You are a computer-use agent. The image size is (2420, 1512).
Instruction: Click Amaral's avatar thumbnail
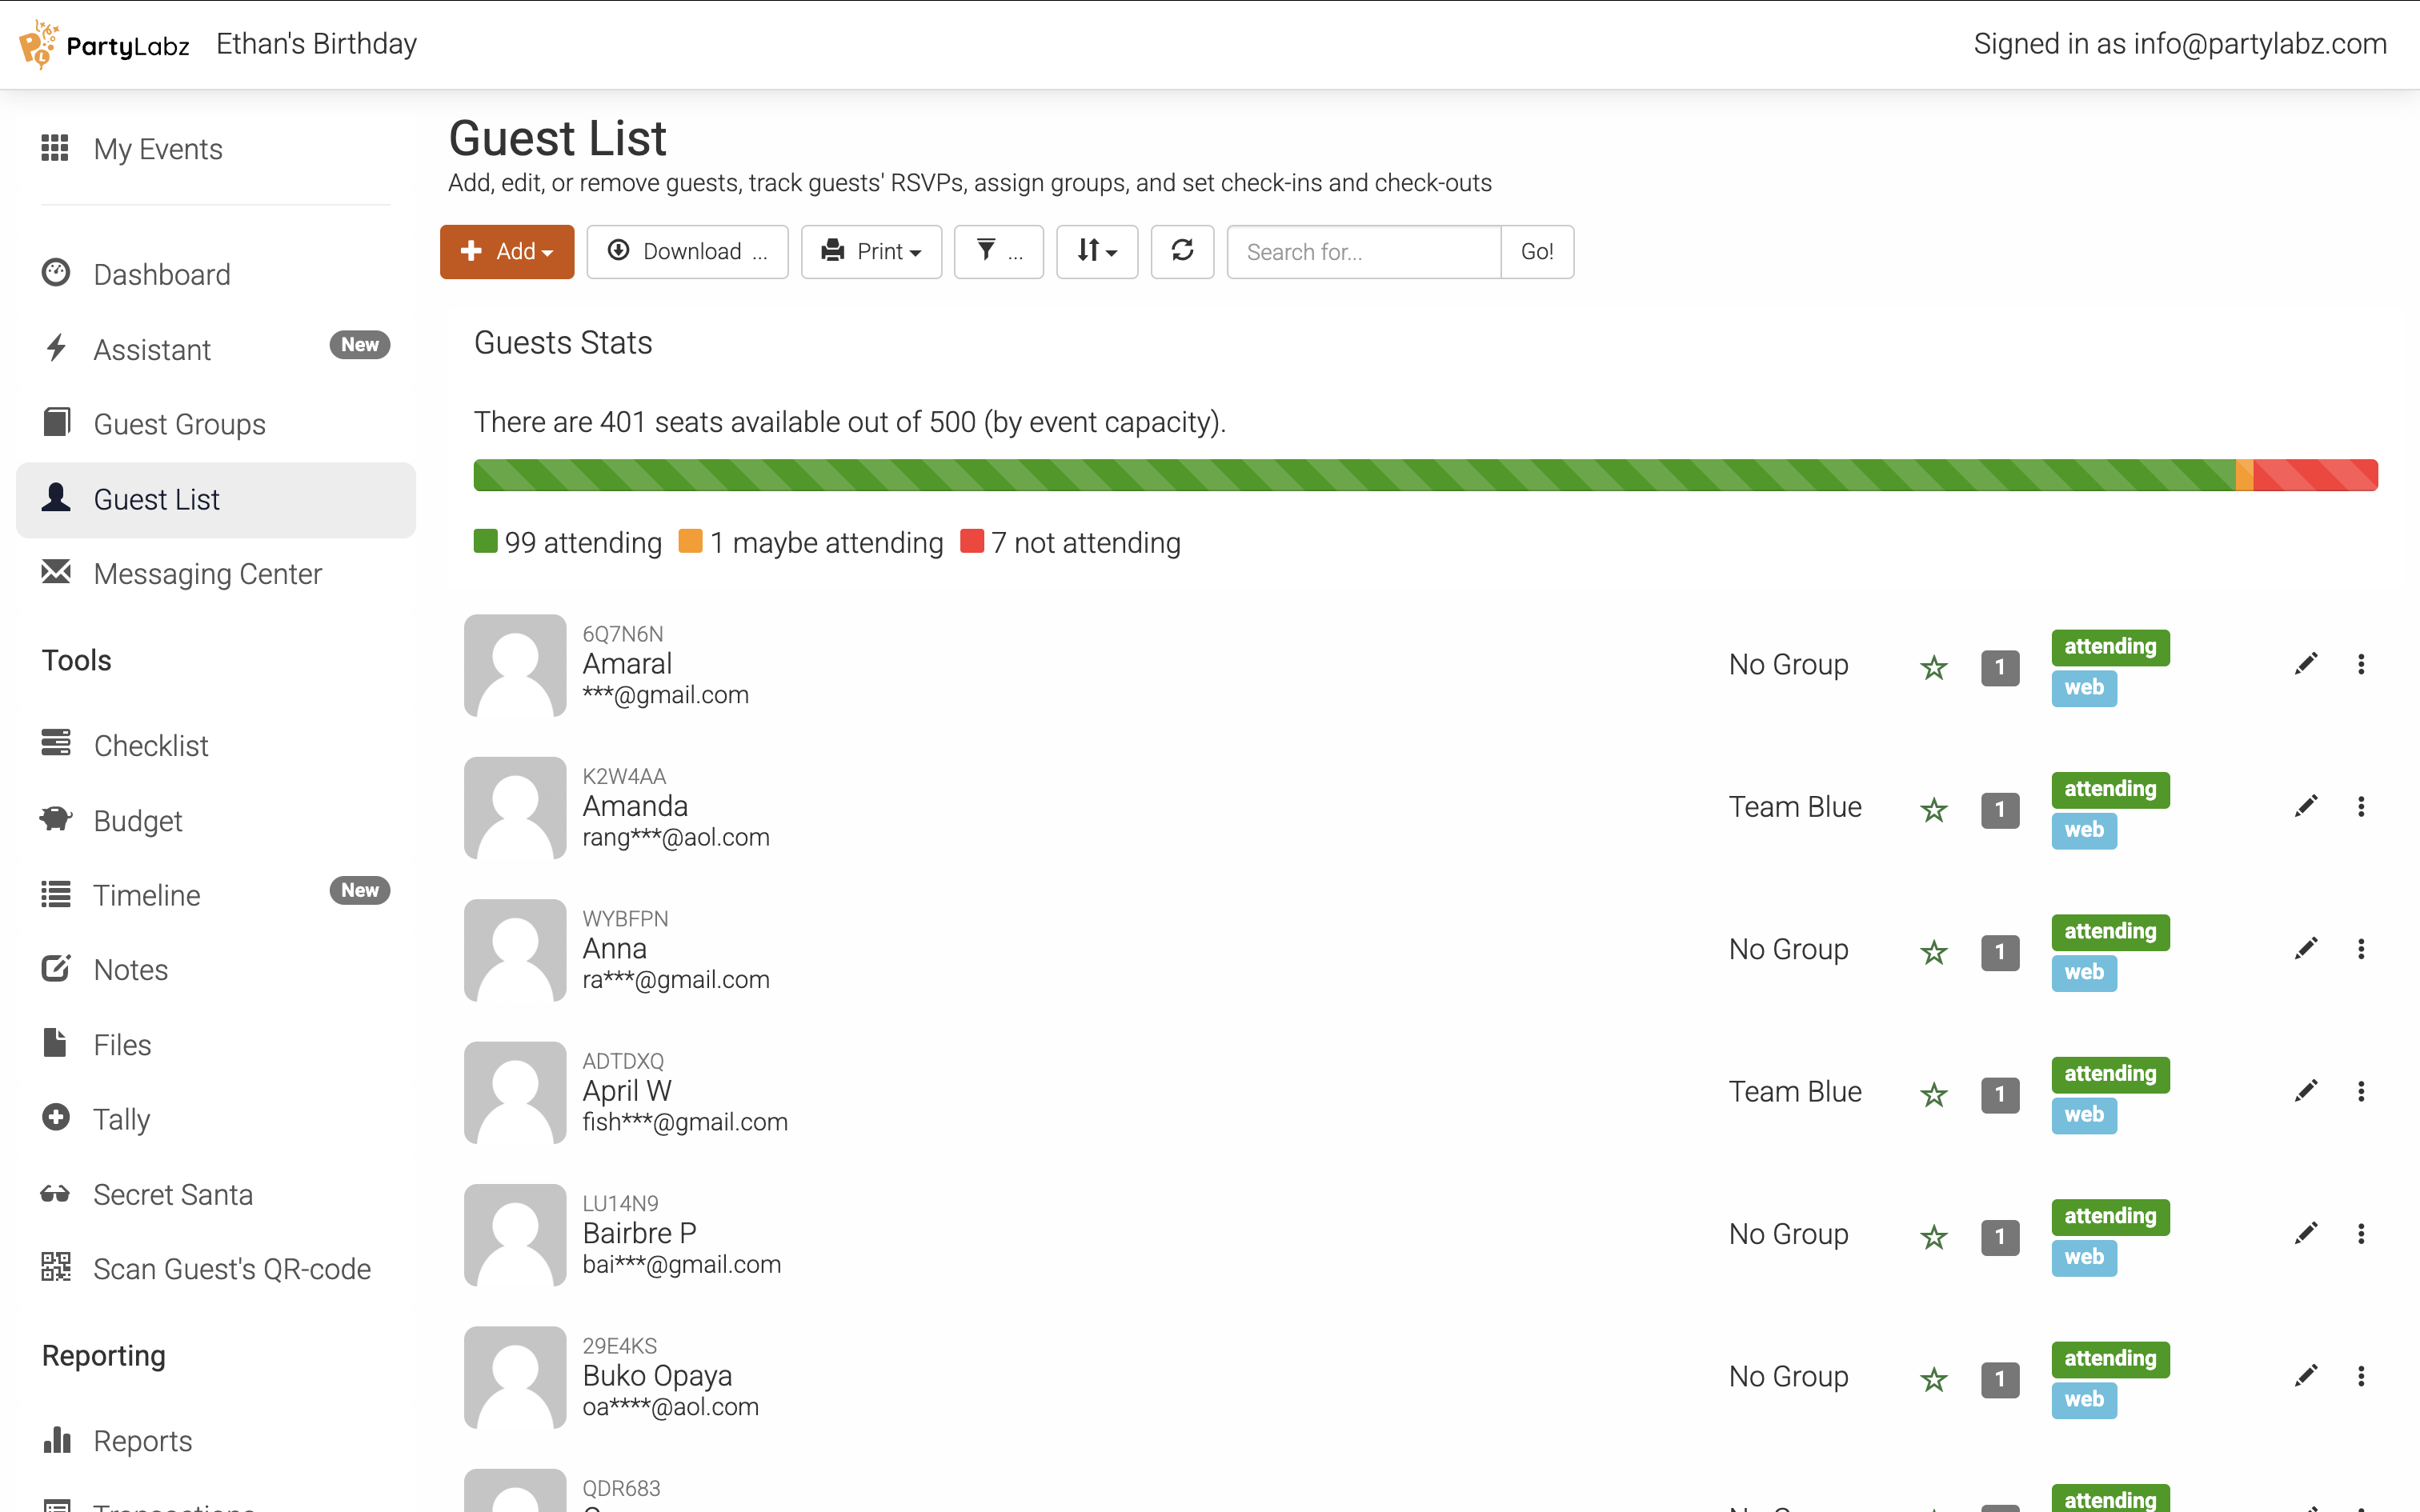[515, 665]
